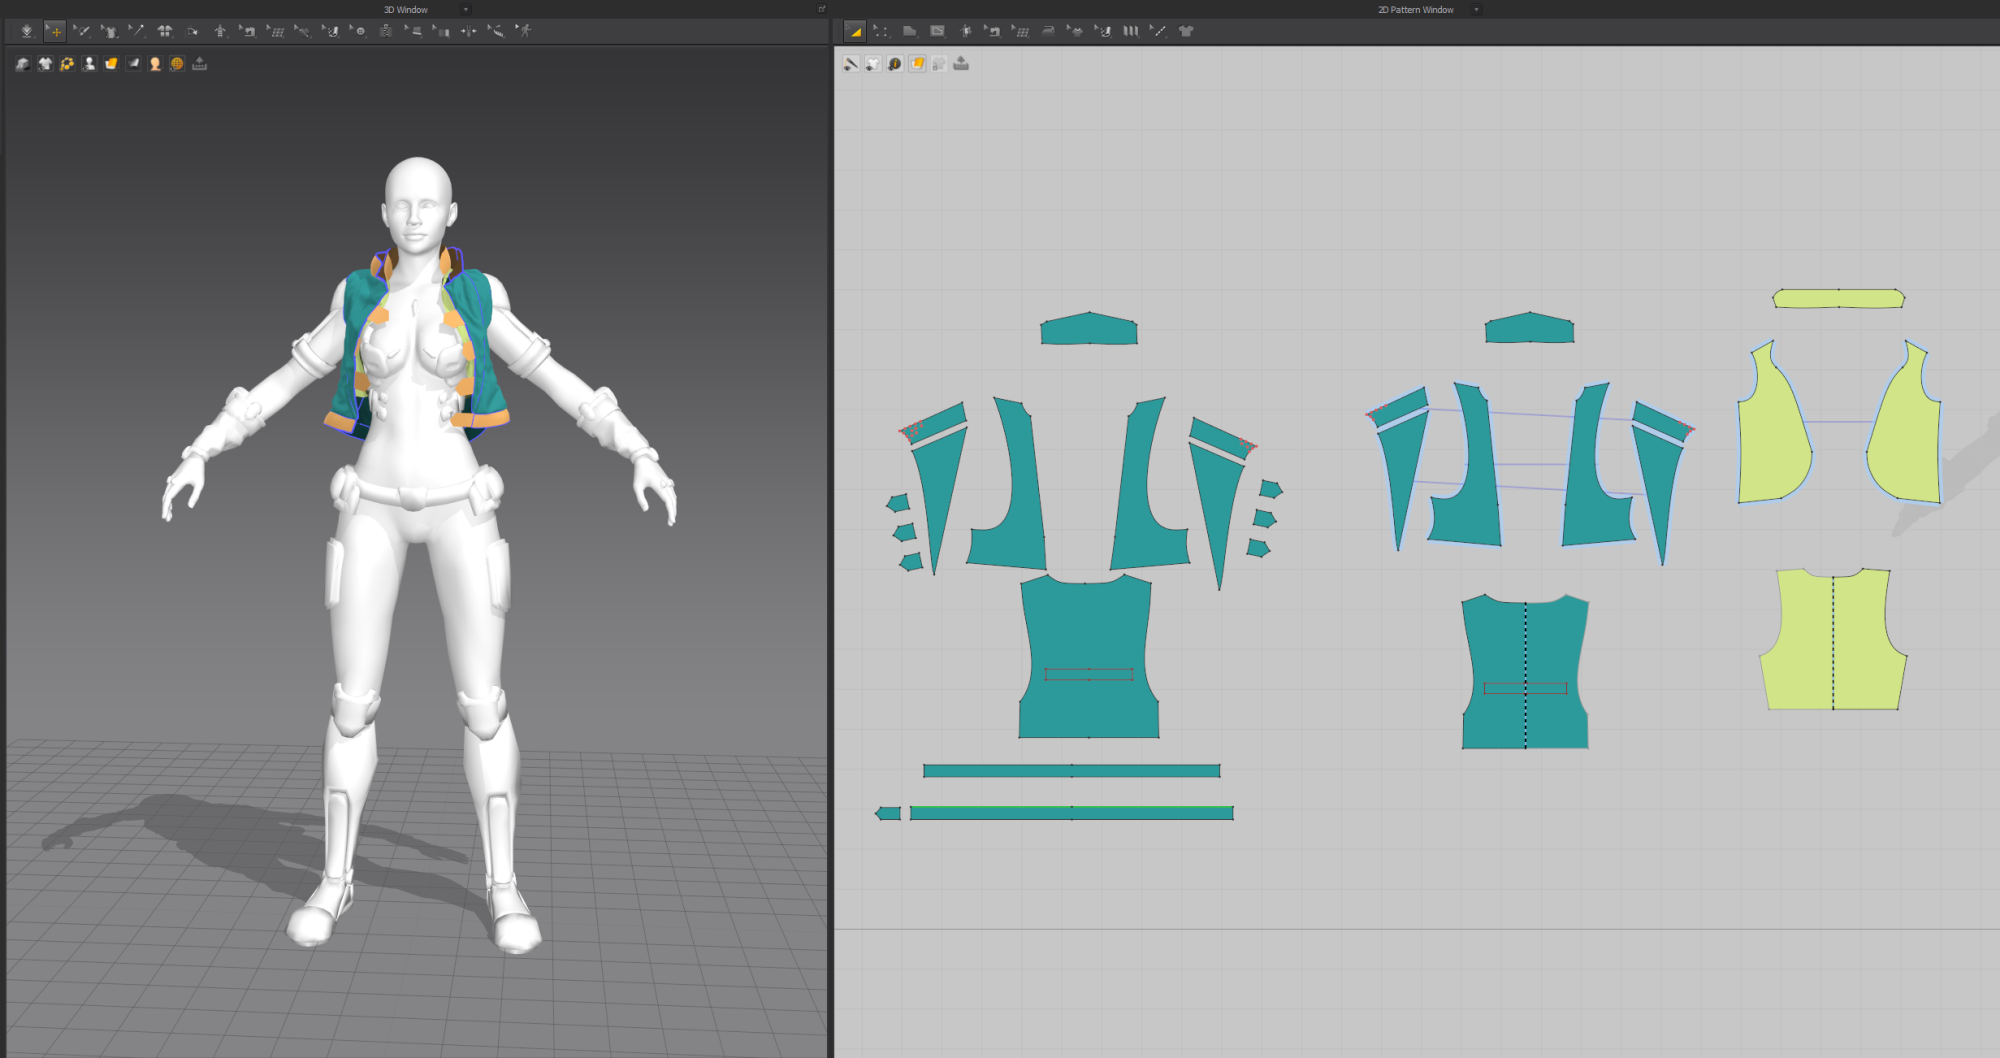Toggle the orange mesh globe display icon
Screen dimensions: 2000x1058
tap(177, 64)
